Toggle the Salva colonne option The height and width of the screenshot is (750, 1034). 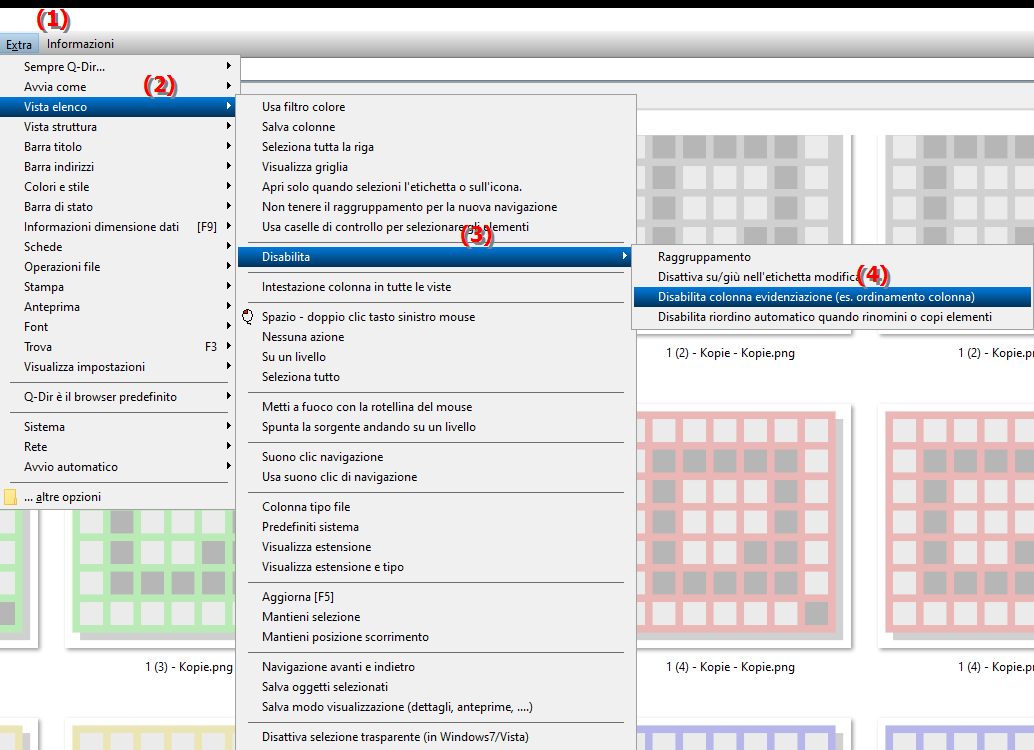pos(435,127)
